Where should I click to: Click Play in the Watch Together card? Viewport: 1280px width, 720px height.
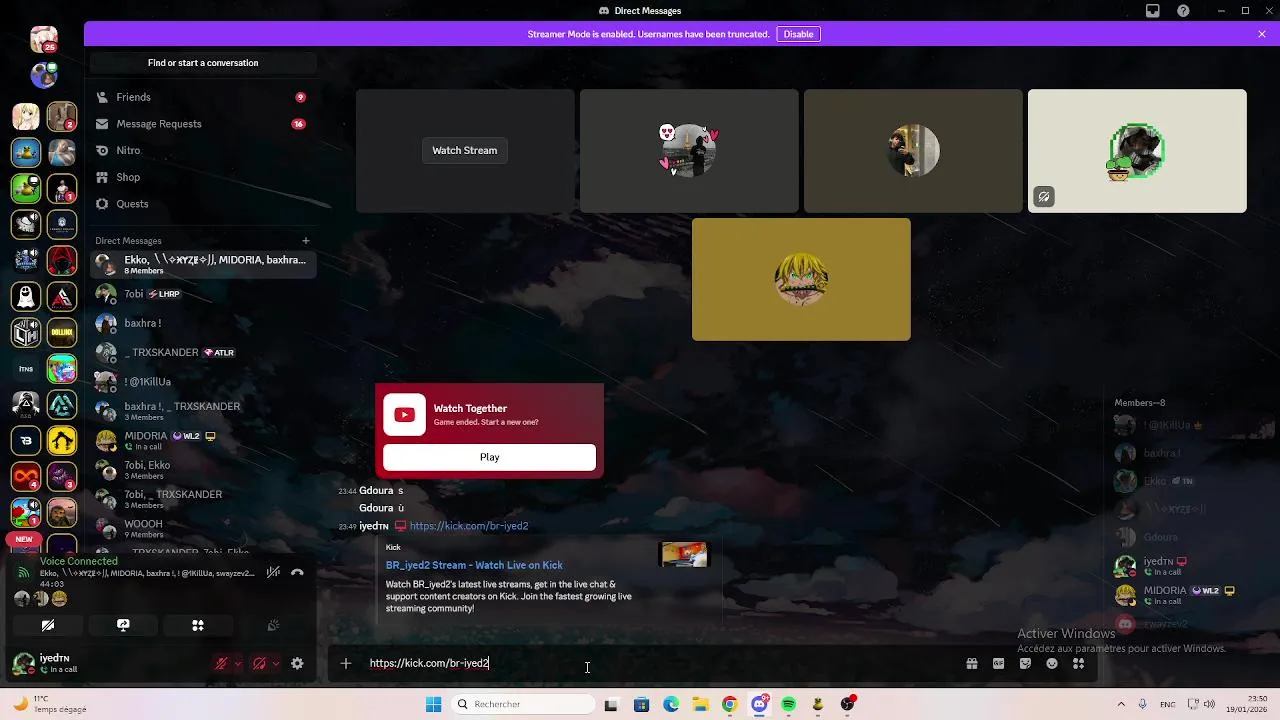coord(489,457)
